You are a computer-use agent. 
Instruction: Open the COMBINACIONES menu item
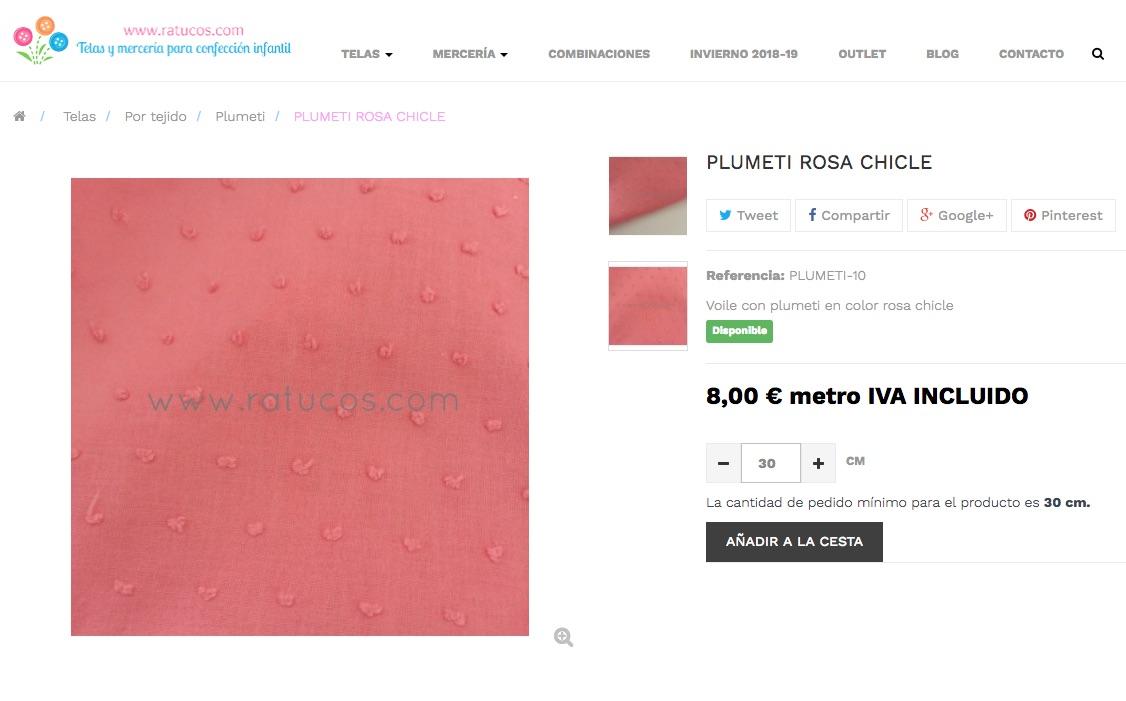[x=599, y=54]
